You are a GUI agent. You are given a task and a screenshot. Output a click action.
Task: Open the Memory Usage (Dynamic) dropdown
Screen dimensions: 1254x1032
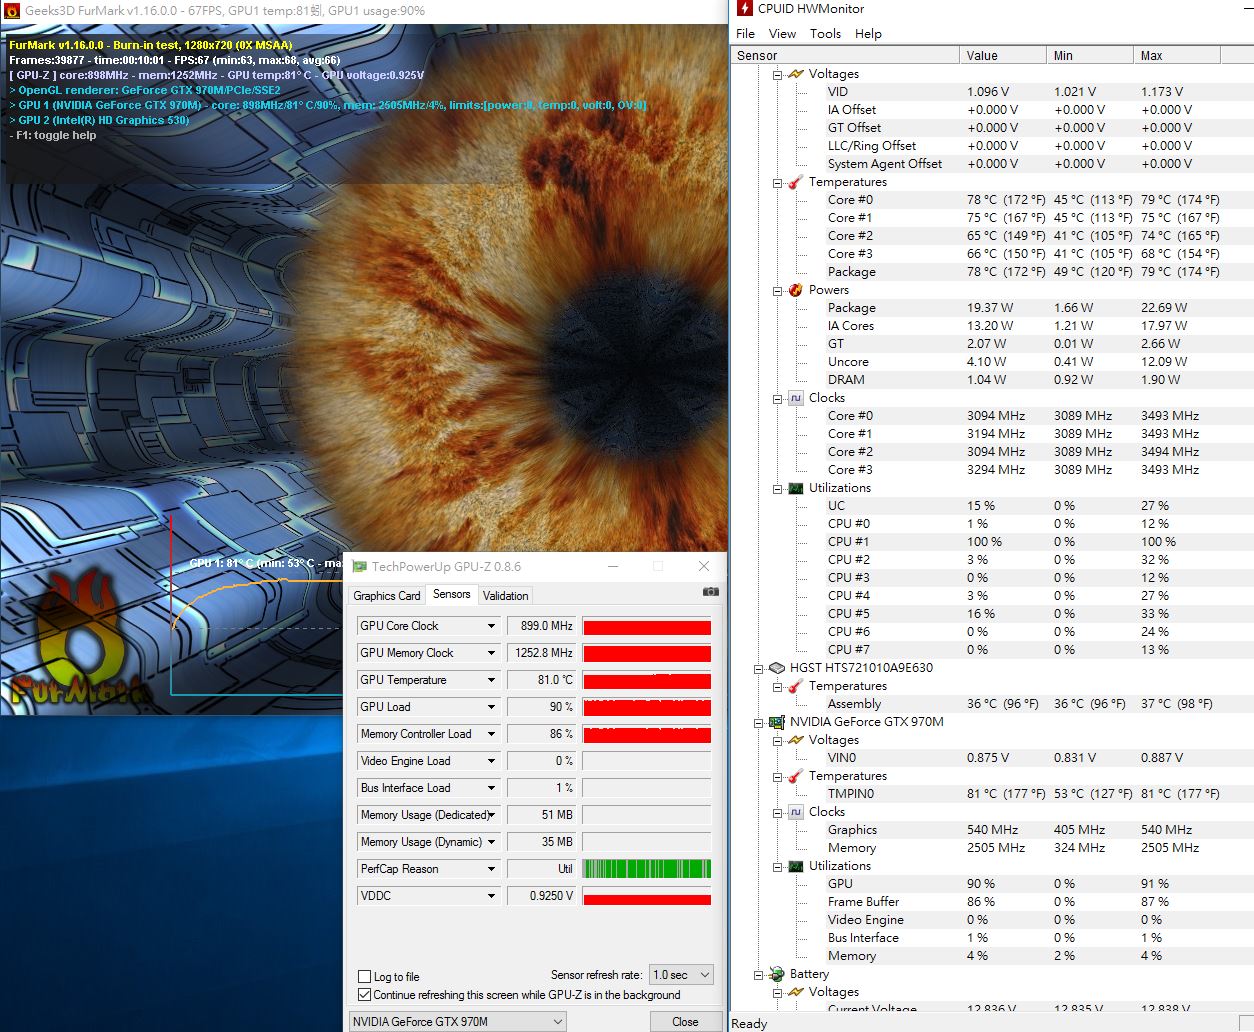point(491,842)
